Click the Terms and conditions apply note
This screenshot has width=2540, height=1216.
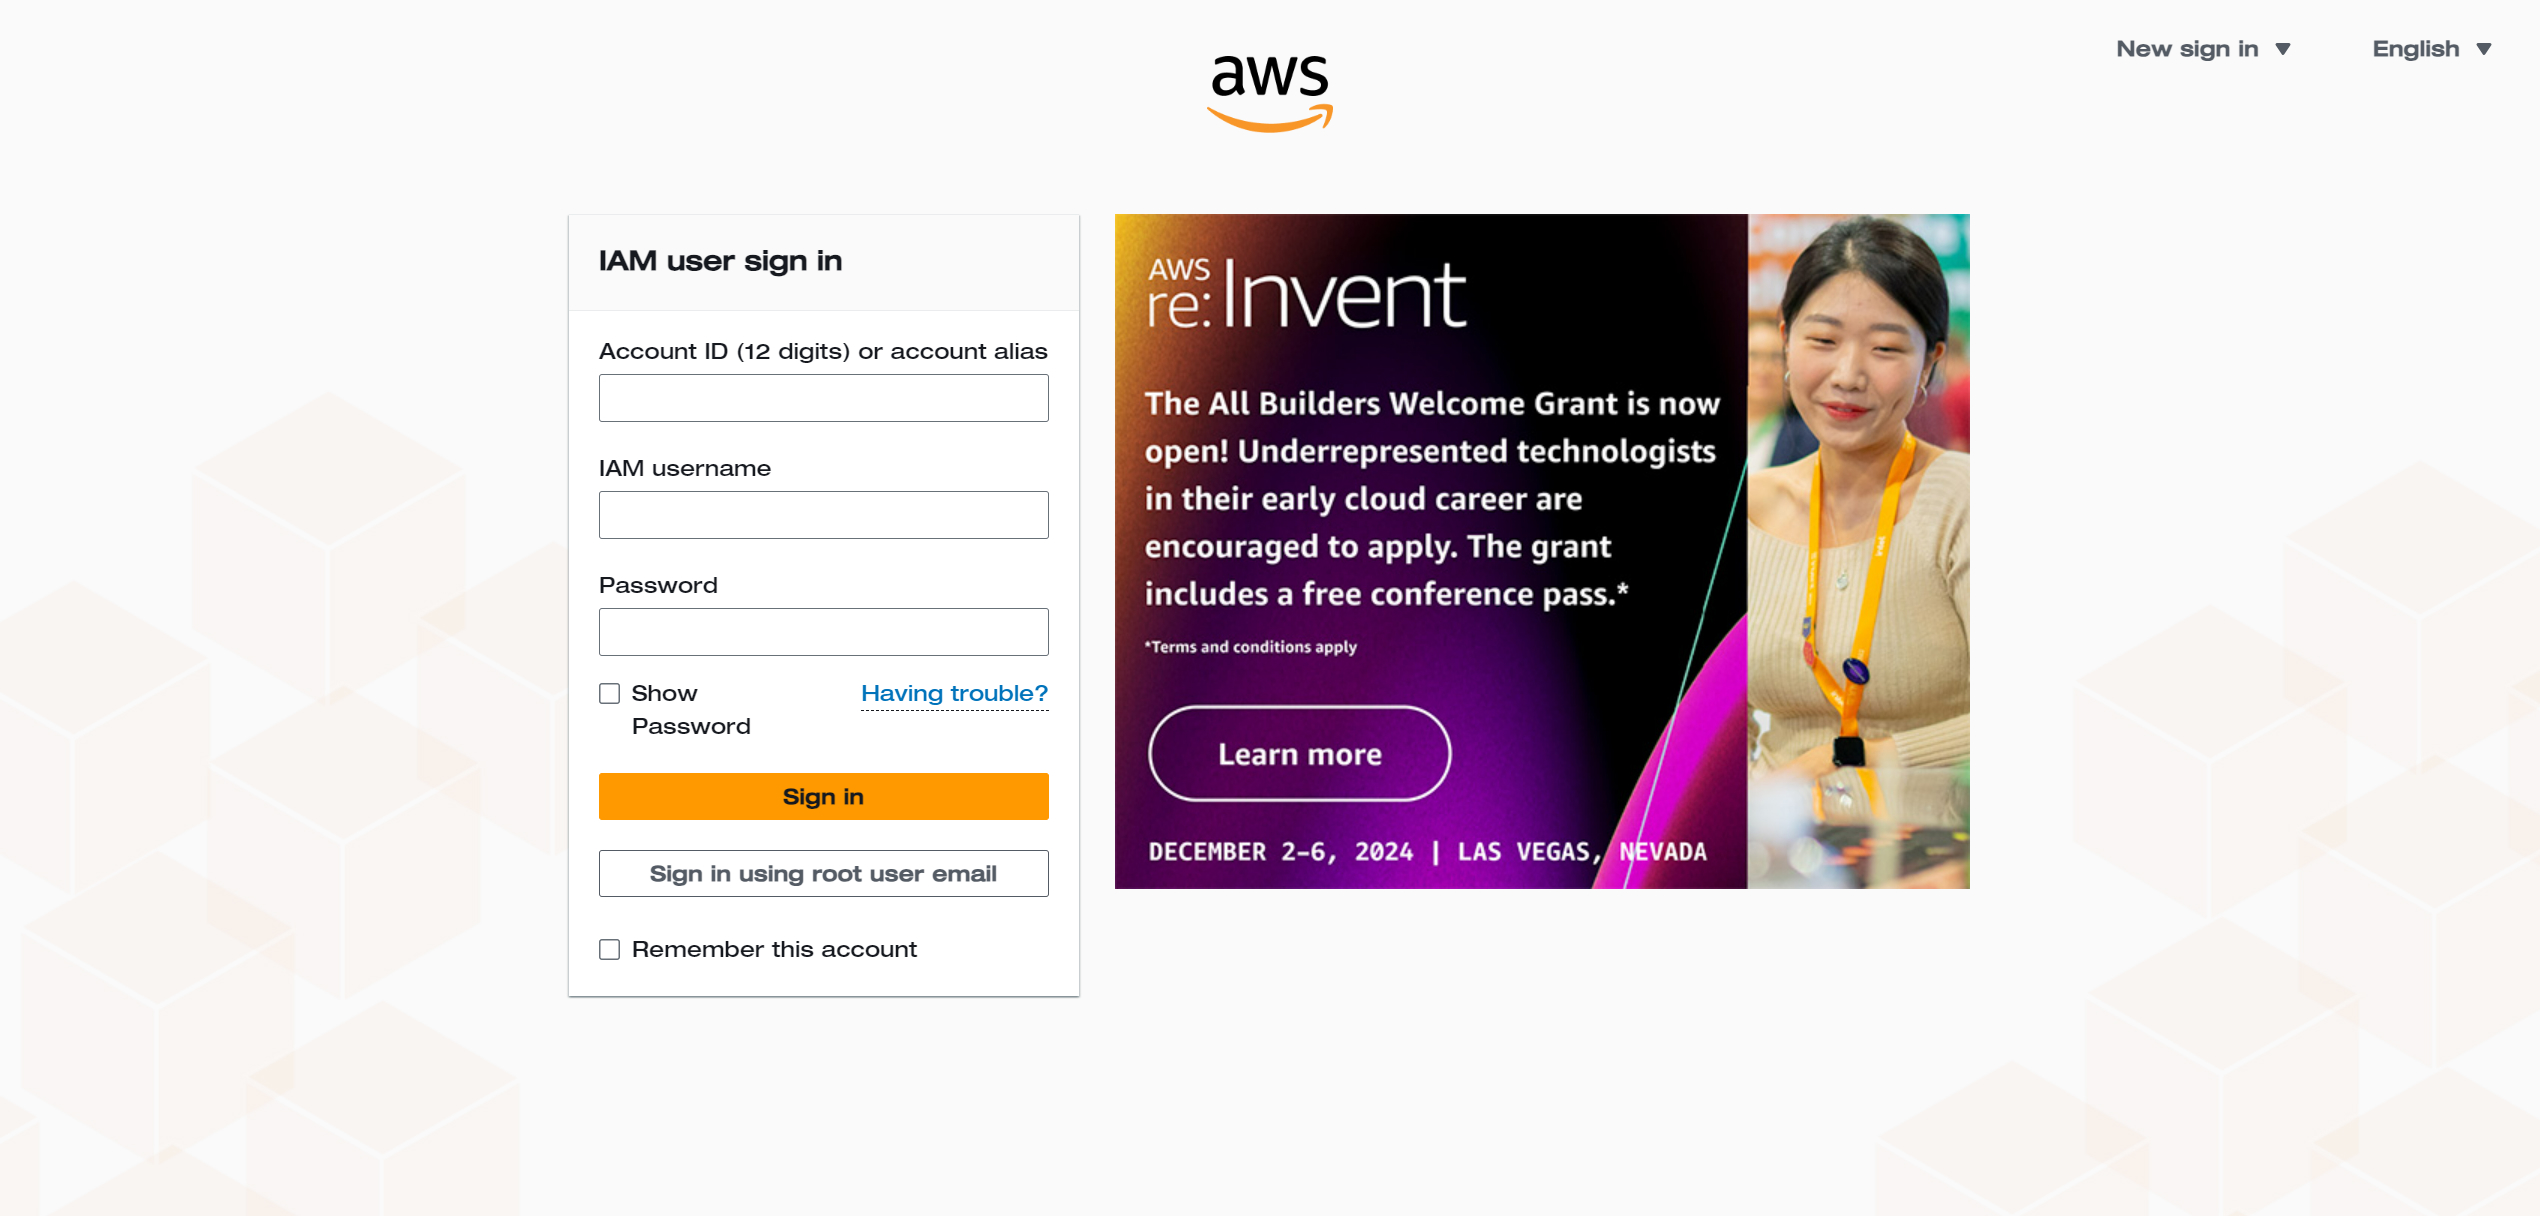(x=1250, y=647)
